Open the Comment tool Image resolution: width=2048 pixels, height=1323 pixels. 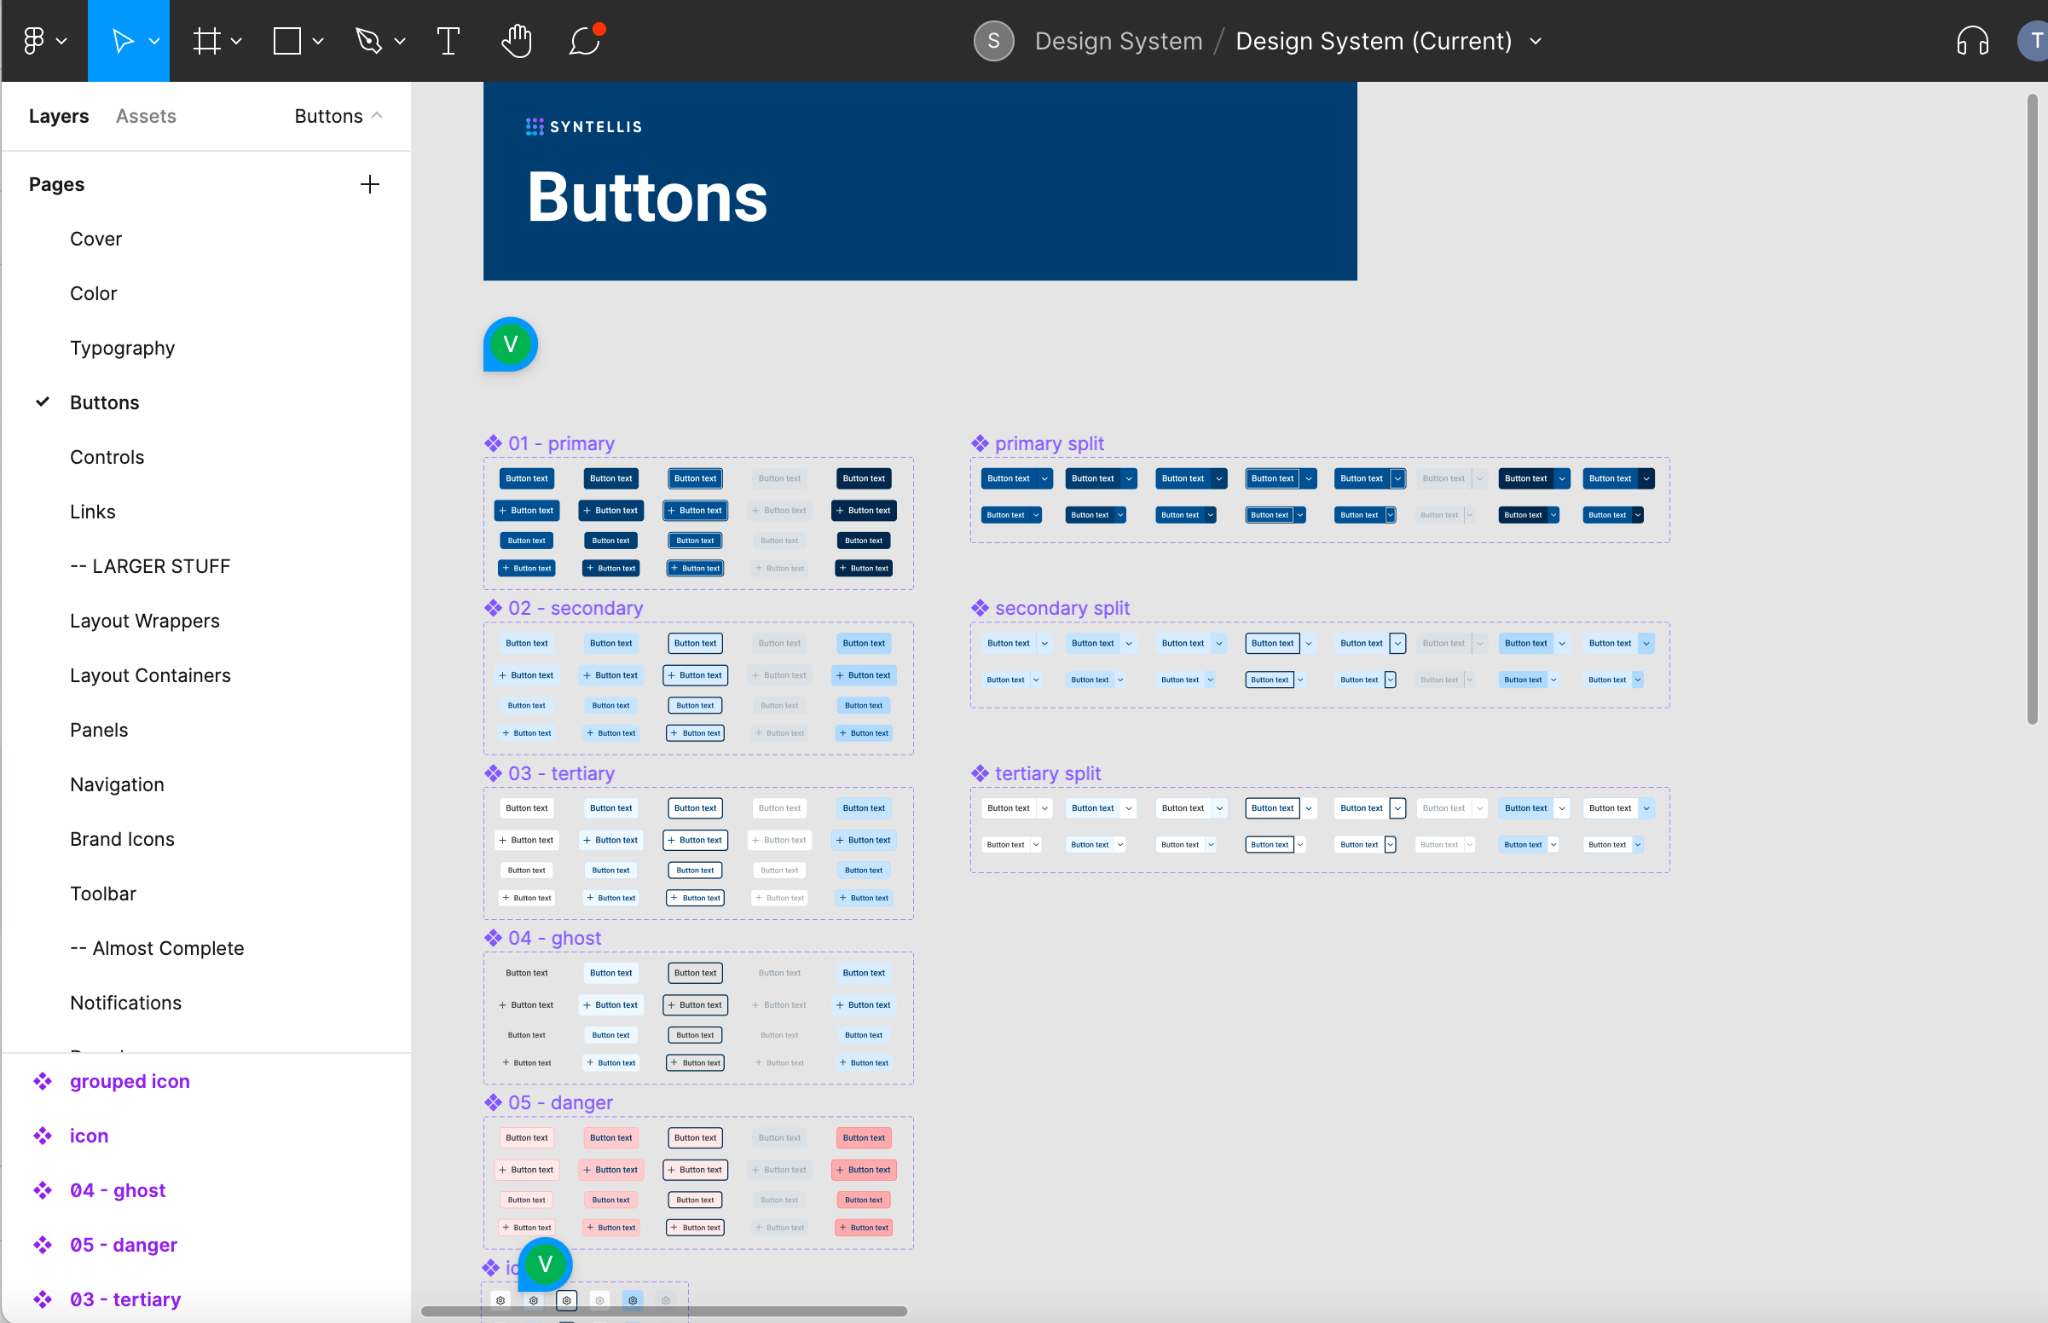coord(584,41)
